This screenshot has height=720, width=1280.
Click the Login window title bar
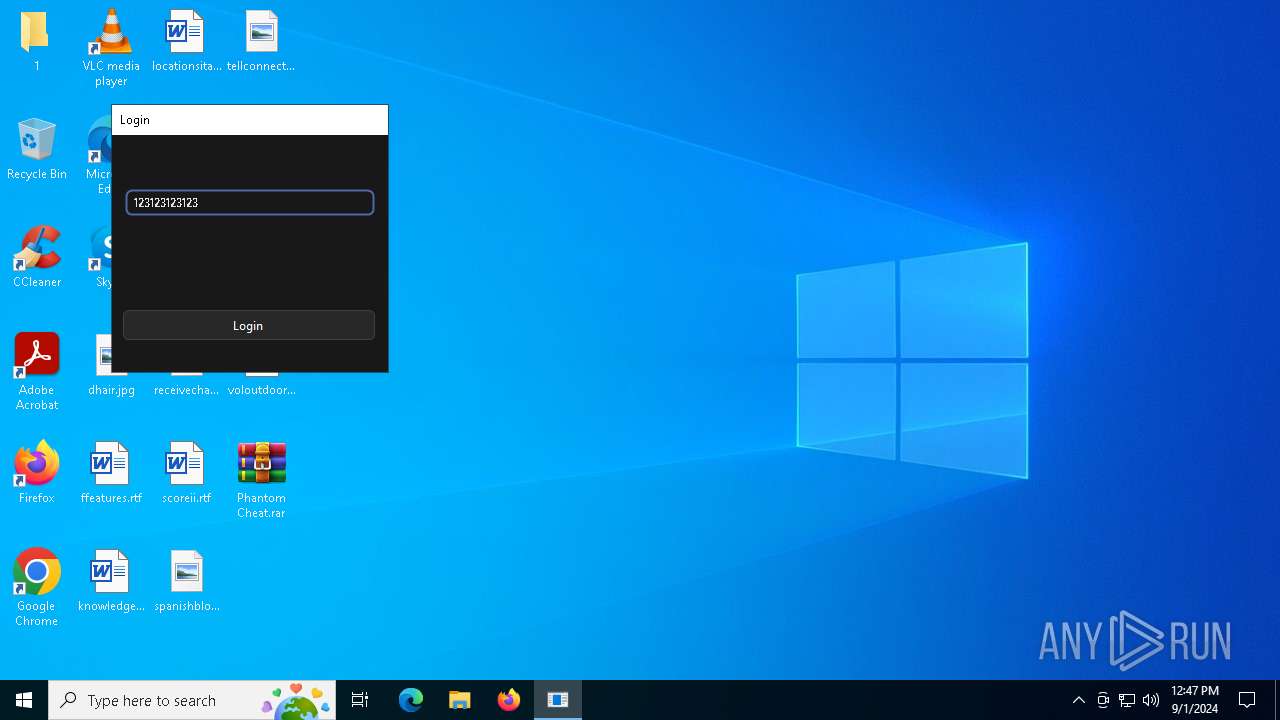pyautogui.click(x=250, y=120)
